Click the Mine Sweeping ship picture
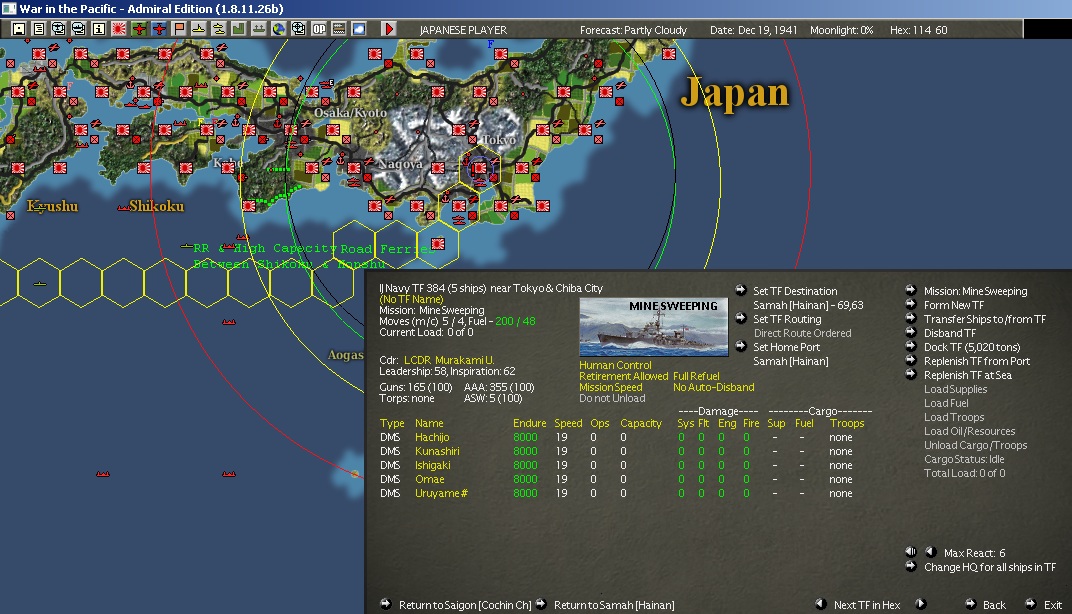 pyautogui.click(x=654, y=327)
